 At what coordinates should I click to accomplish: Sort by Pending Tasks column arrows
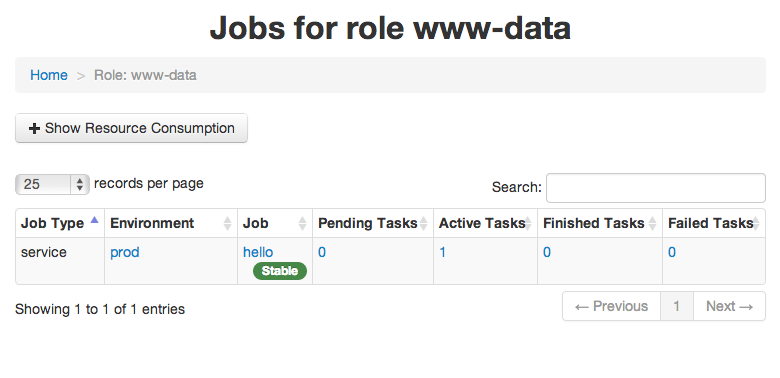click(x=423, y=223)
